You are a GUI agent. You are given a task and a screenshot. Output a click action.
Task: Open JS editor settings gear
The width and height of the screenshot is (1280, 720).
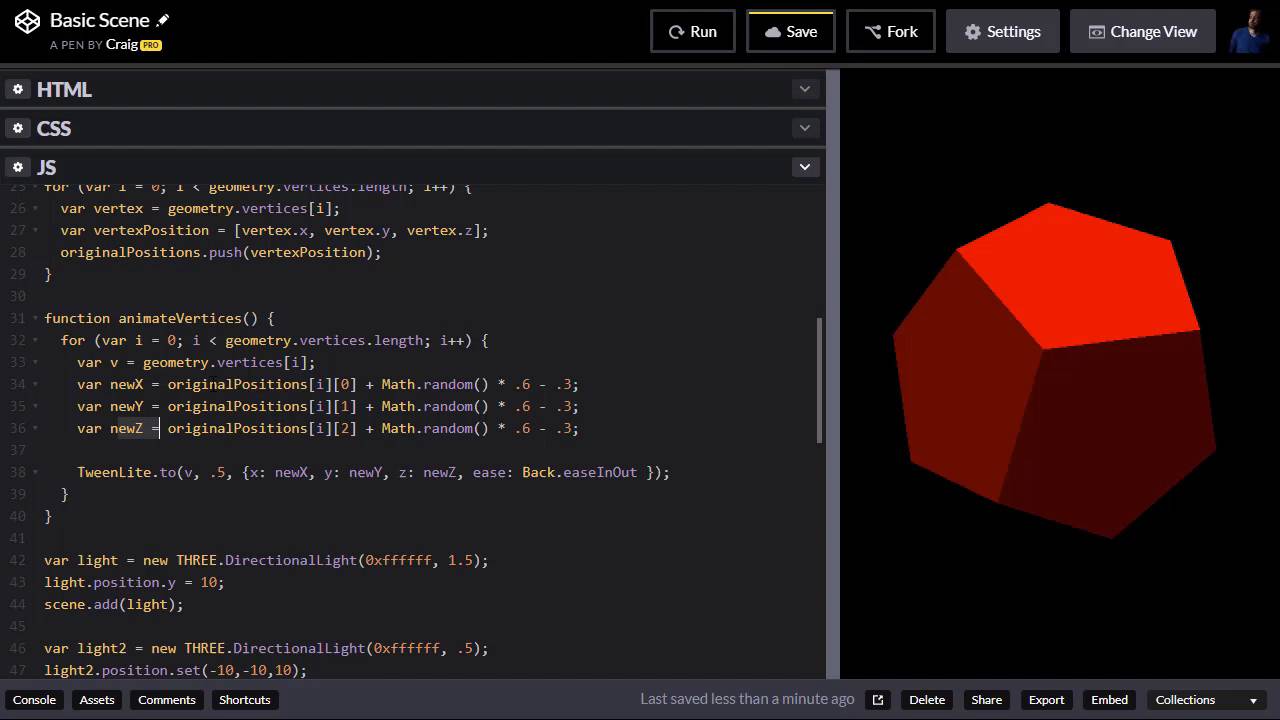pos(18,167)
